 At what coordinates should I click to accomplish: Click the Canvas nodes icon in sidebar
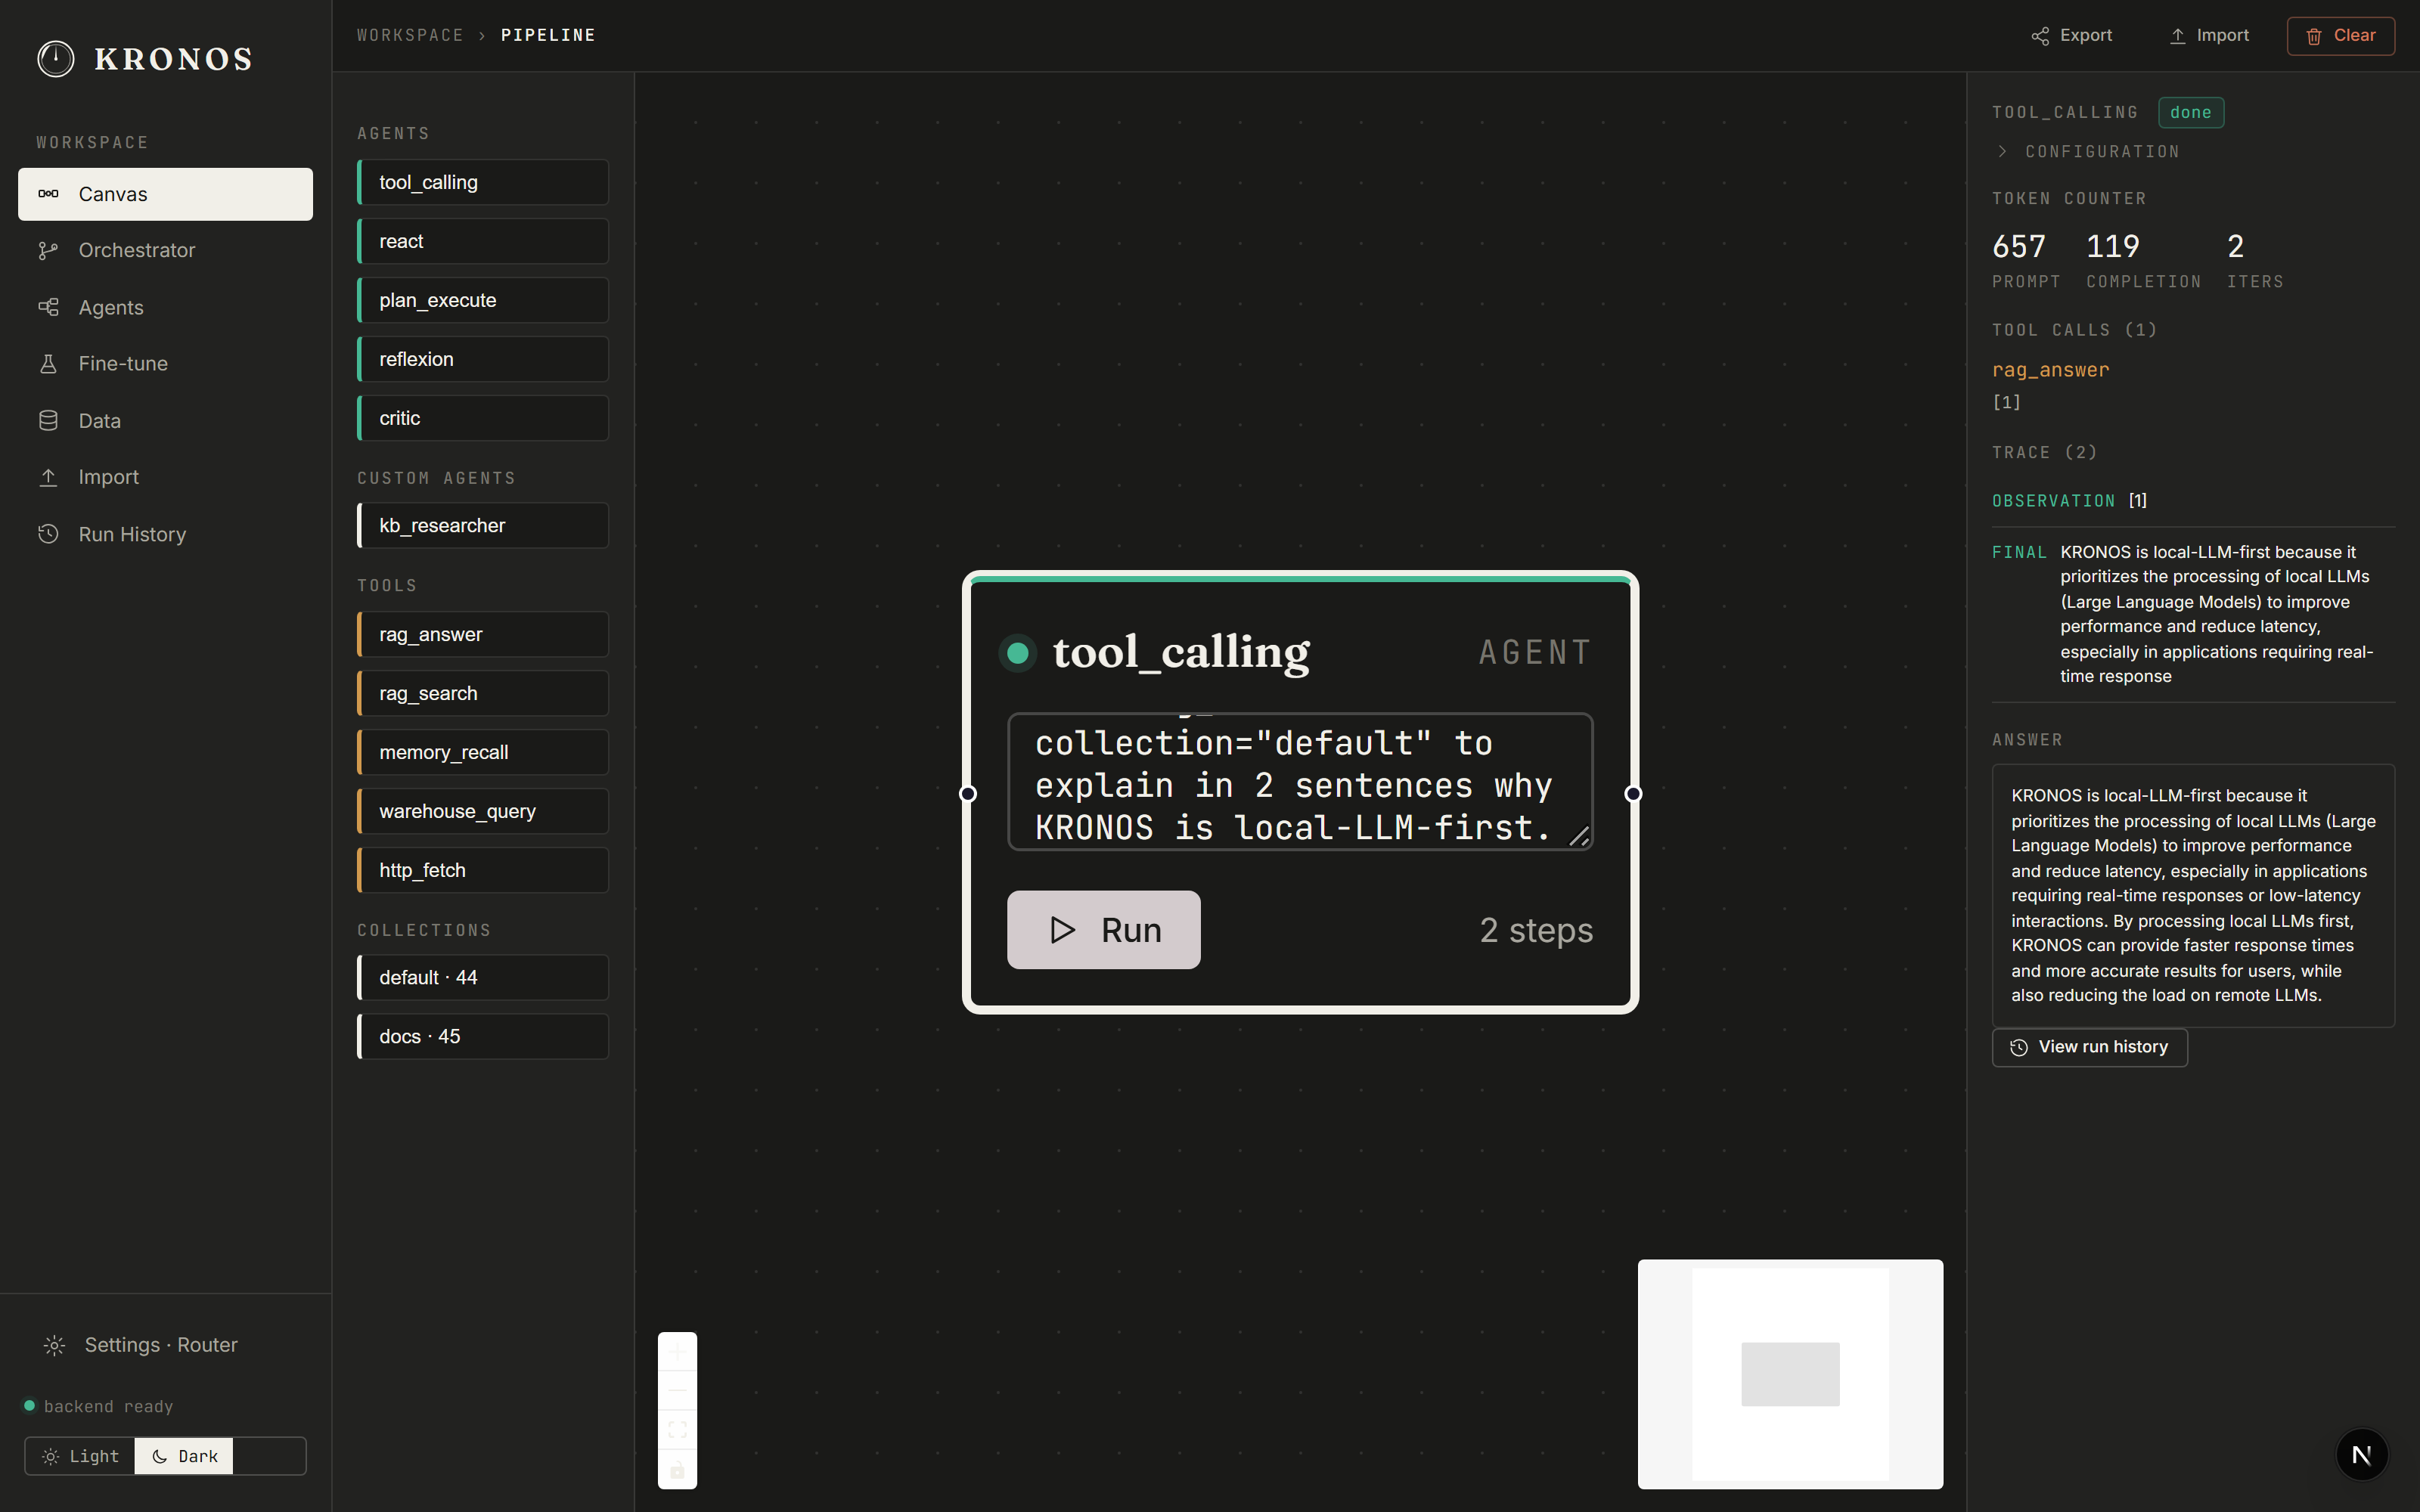[48, 194]
